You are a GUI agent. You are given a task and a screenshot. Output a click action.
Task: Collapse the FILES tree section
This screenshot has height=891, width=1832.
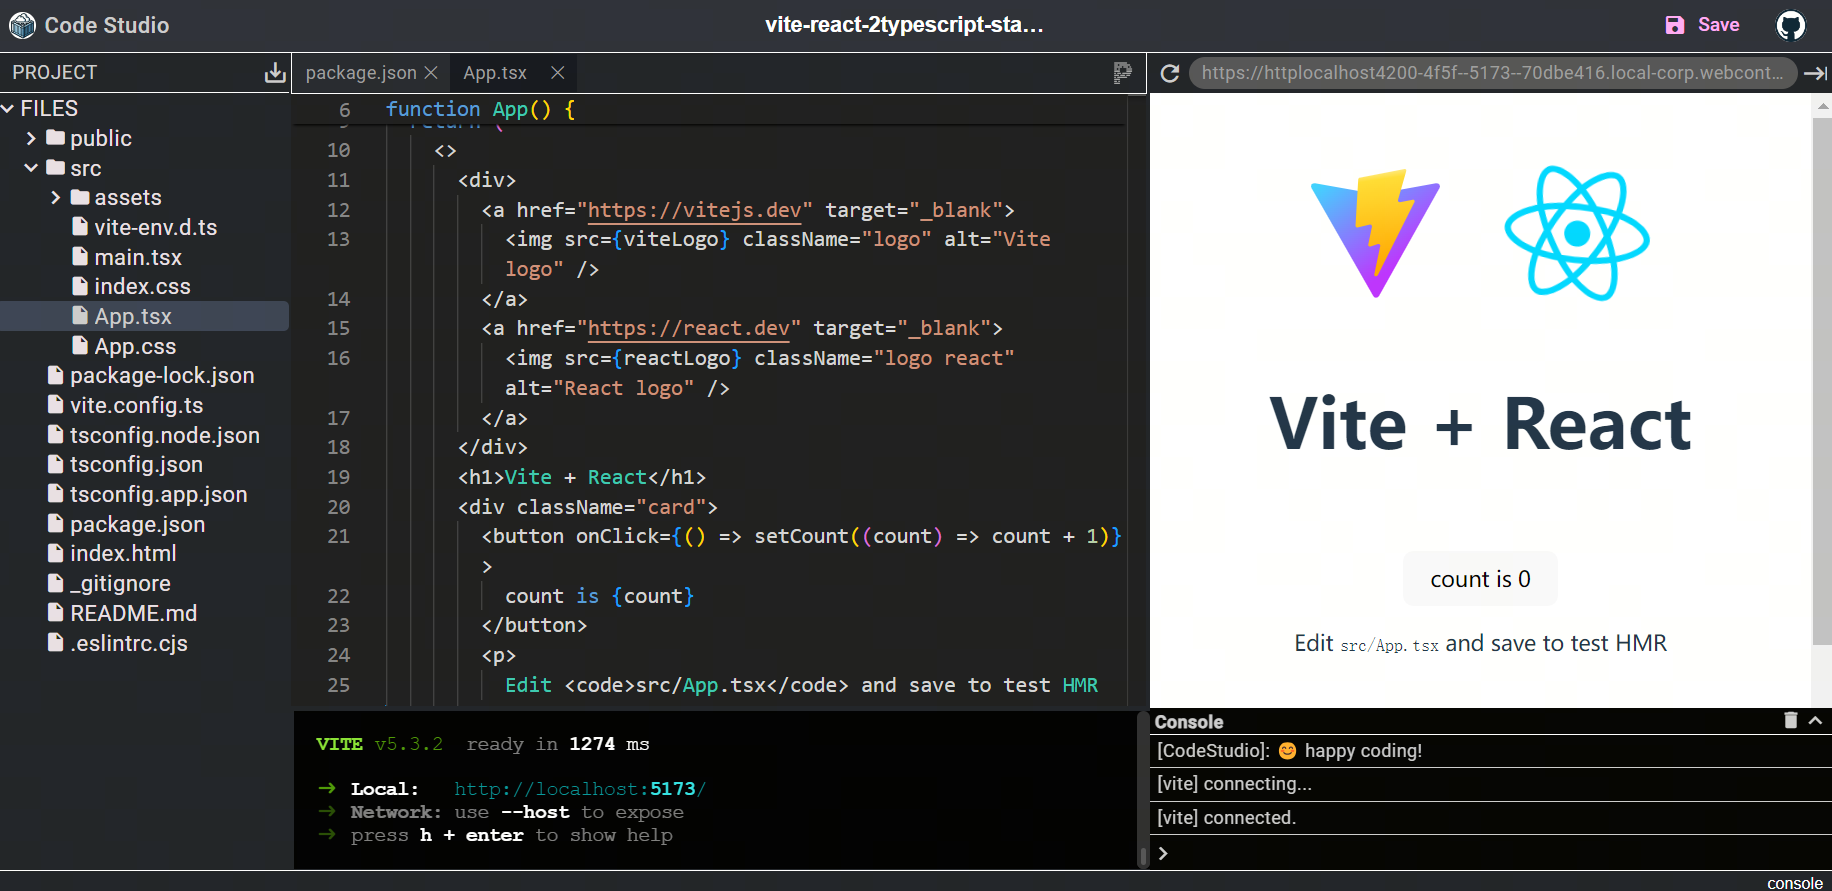8,108
